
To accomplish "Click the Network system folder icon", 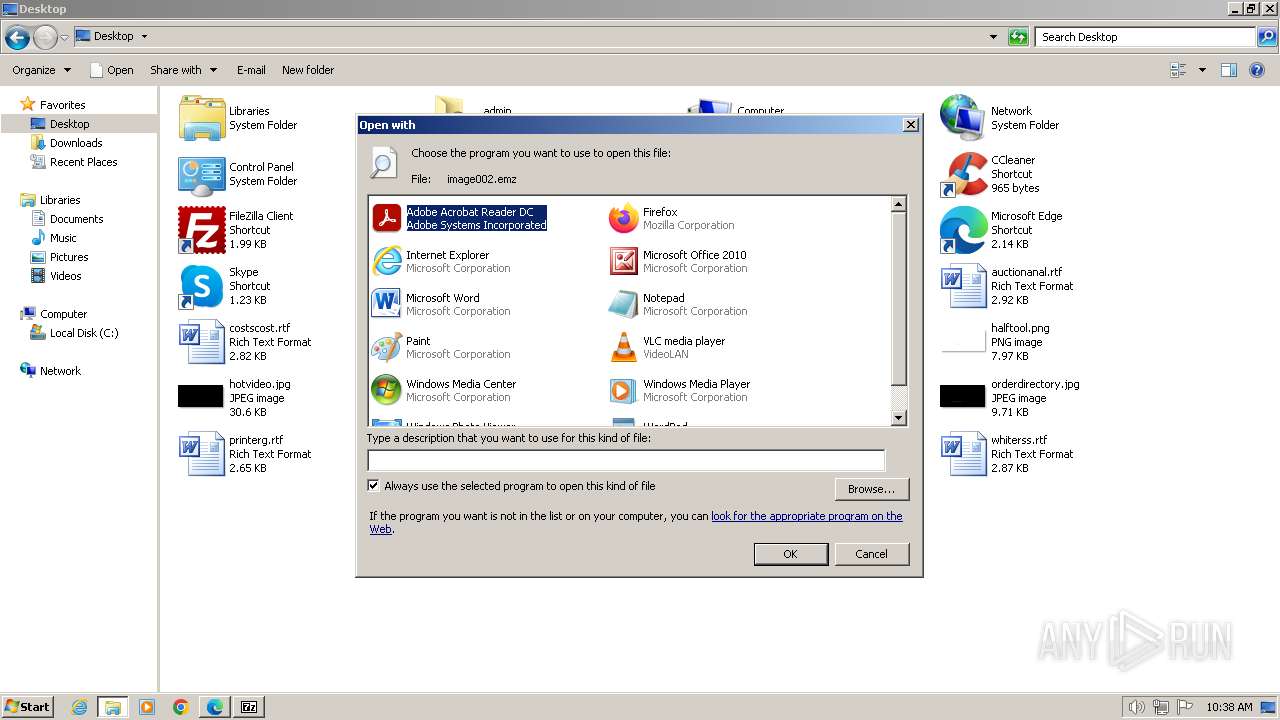I will [963, 118].
